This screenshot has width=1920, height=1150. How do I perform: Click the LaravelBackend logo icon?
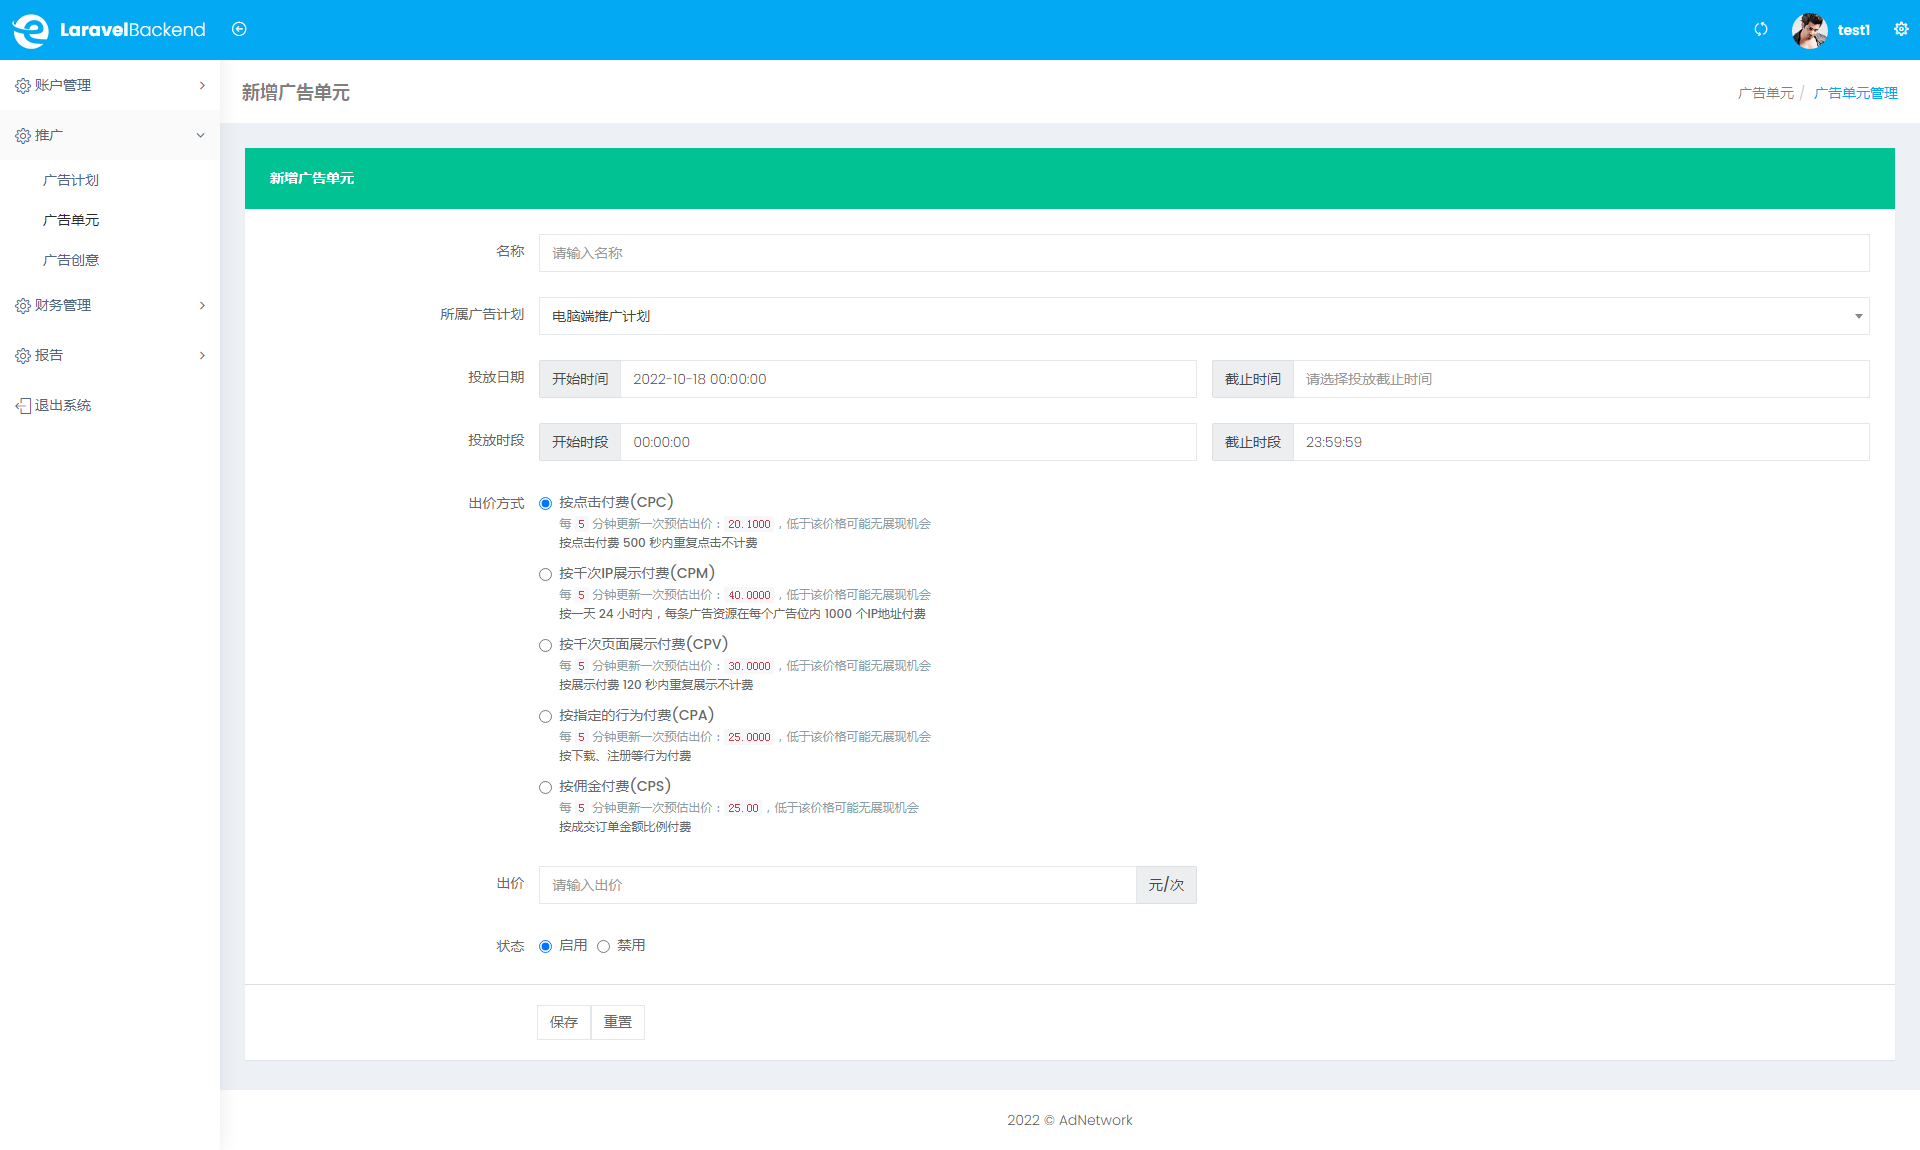[30, 30]
